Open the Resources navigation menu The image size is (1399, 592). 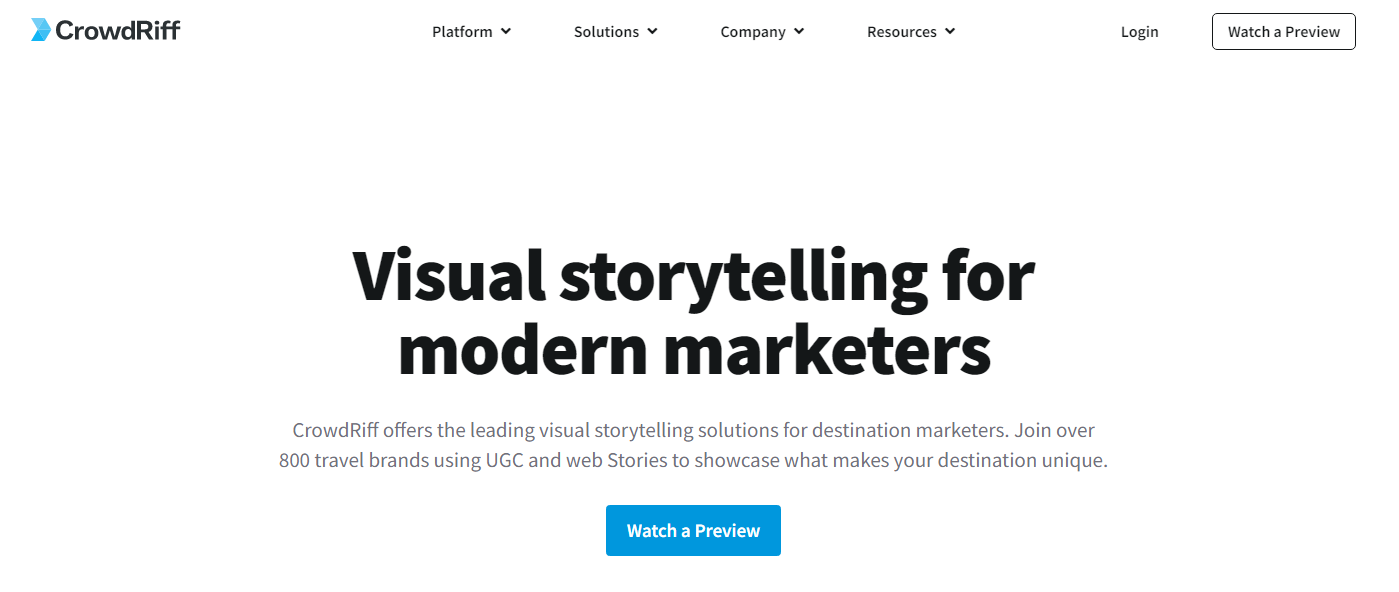pos(902,32)
